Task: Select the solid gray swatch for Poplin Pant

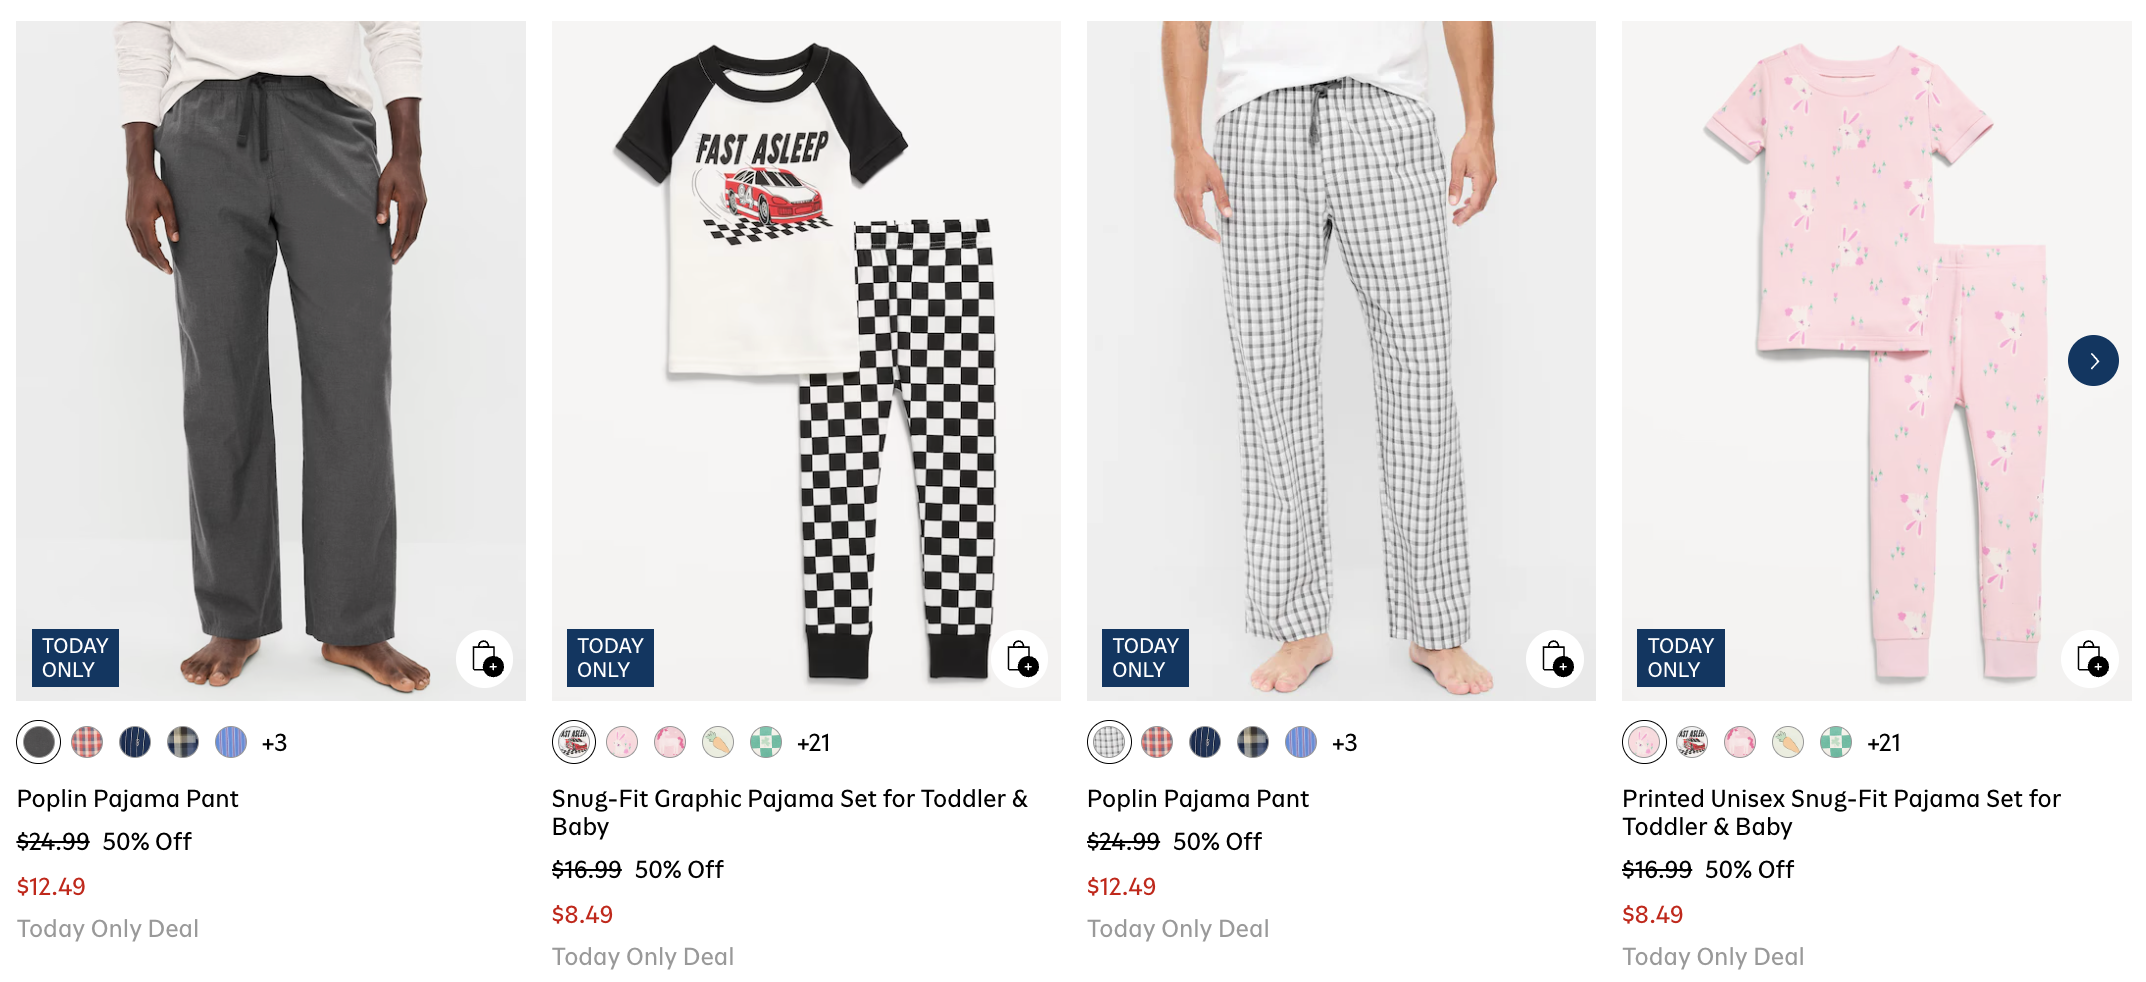Action: pyautogui.click(x=39, y=742)
